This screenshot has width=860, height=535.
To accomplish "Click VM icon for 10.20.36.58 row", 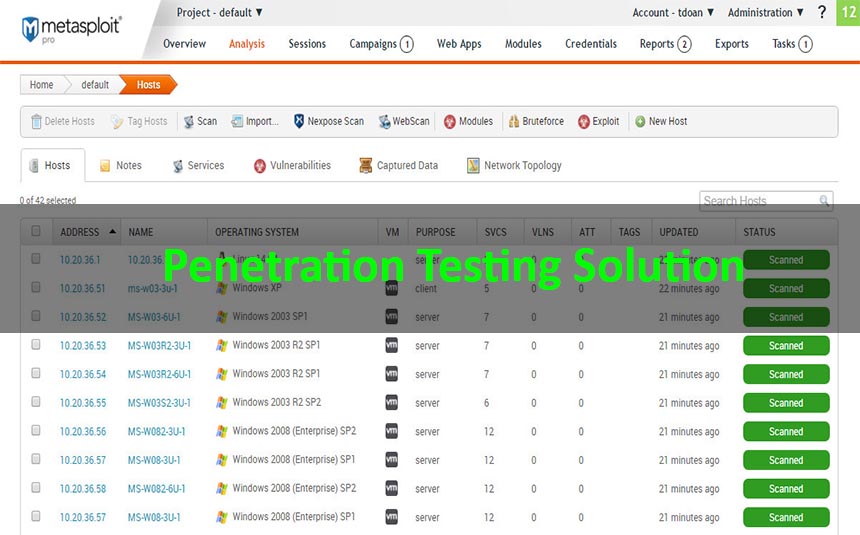I will [x=392, y=488].
